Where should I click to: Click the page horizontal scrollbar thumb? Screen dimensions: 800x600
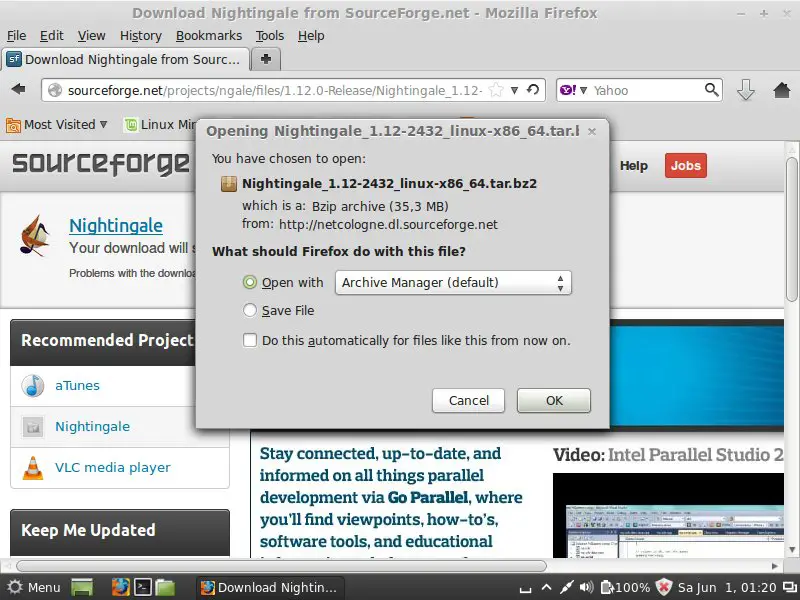281,566
